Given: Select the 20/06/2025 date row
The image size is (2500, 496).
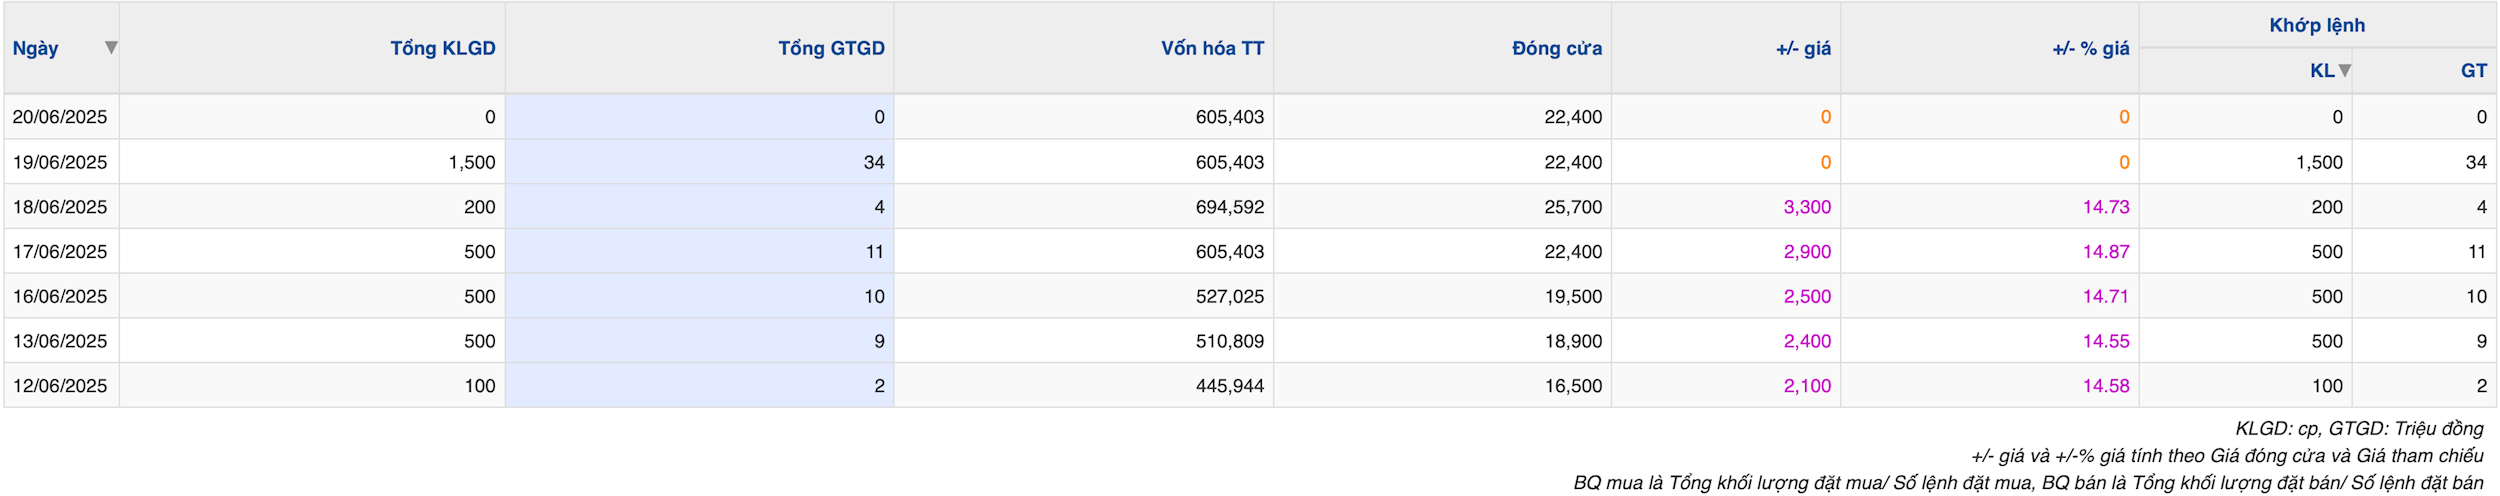Looking at the screenshot, I should (1250, 117).
